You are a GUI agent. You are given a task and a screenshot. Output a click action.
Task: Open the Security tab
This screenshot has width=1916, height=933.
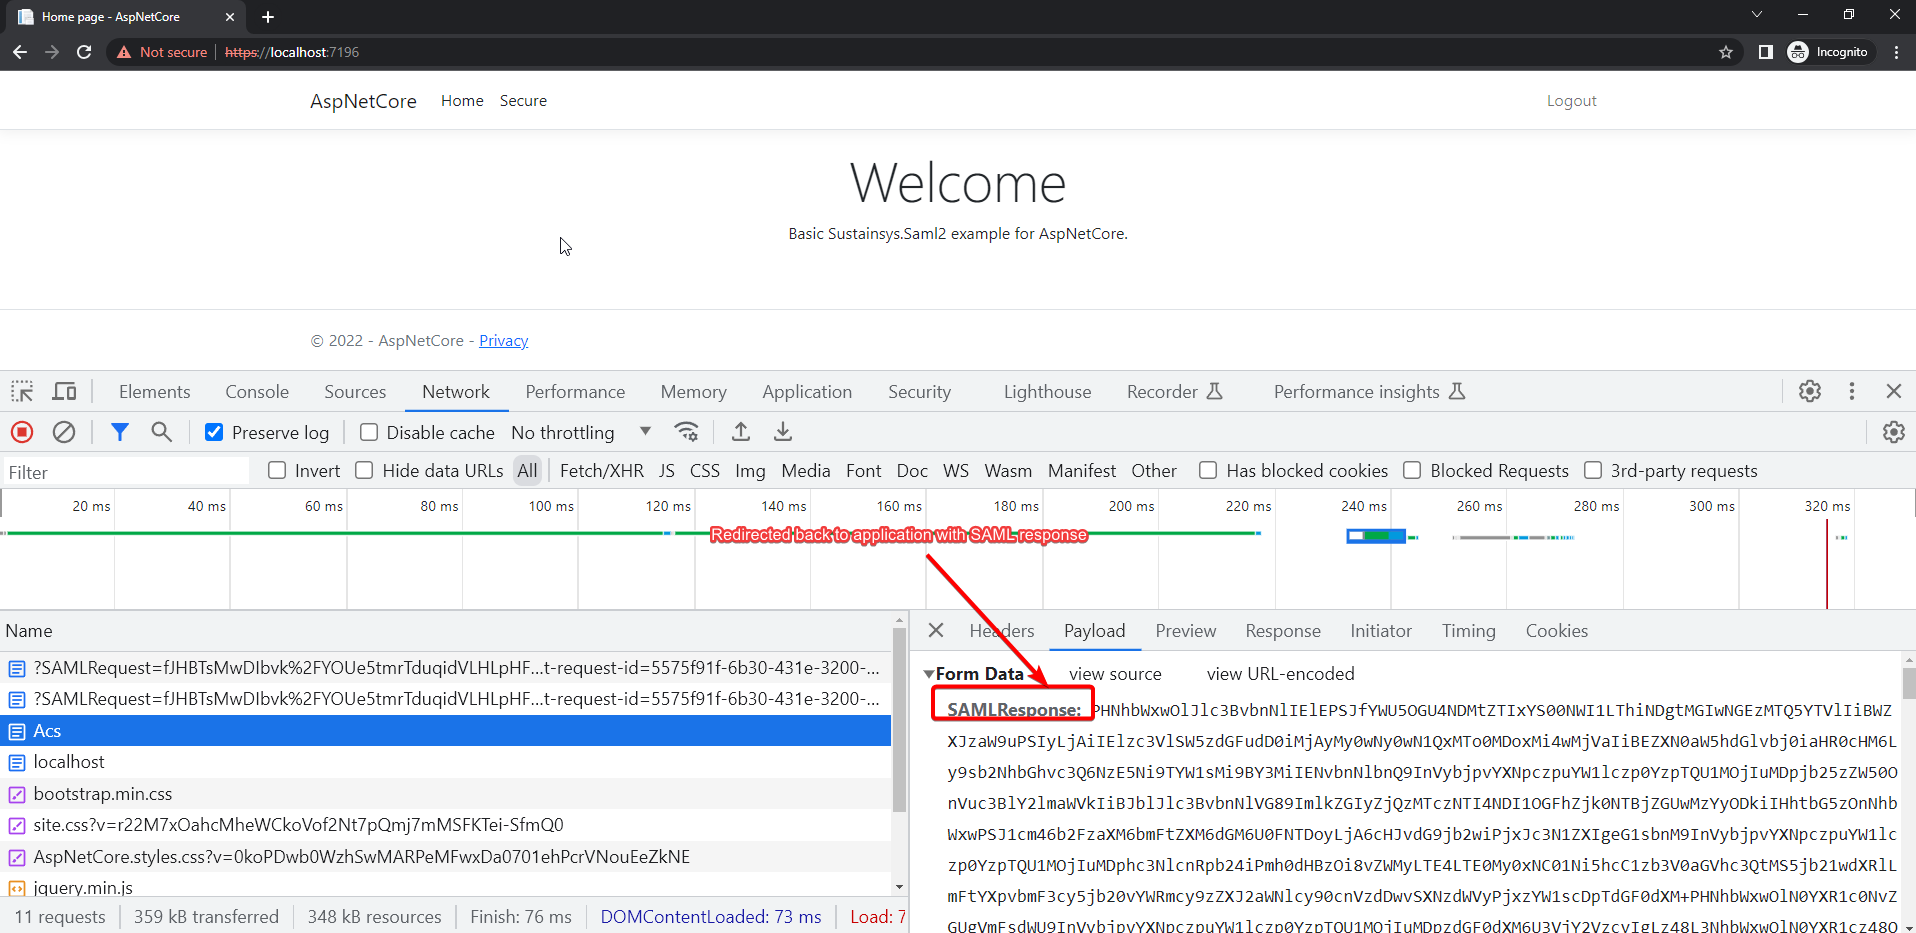pos(919,392)
